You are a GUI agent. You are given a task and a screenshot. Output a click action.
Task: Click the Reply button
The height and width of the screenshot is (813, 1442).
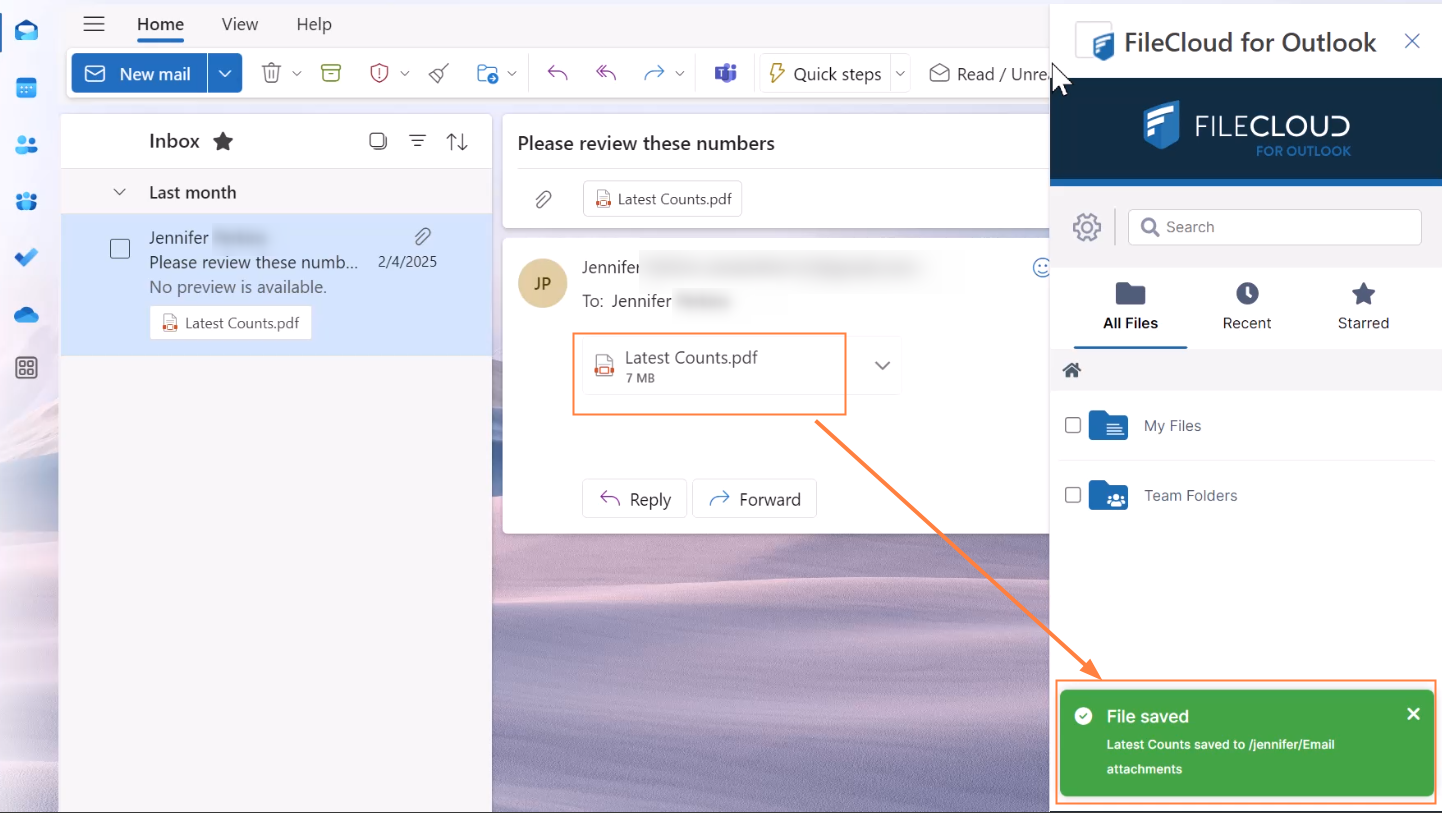coord(635,499)
